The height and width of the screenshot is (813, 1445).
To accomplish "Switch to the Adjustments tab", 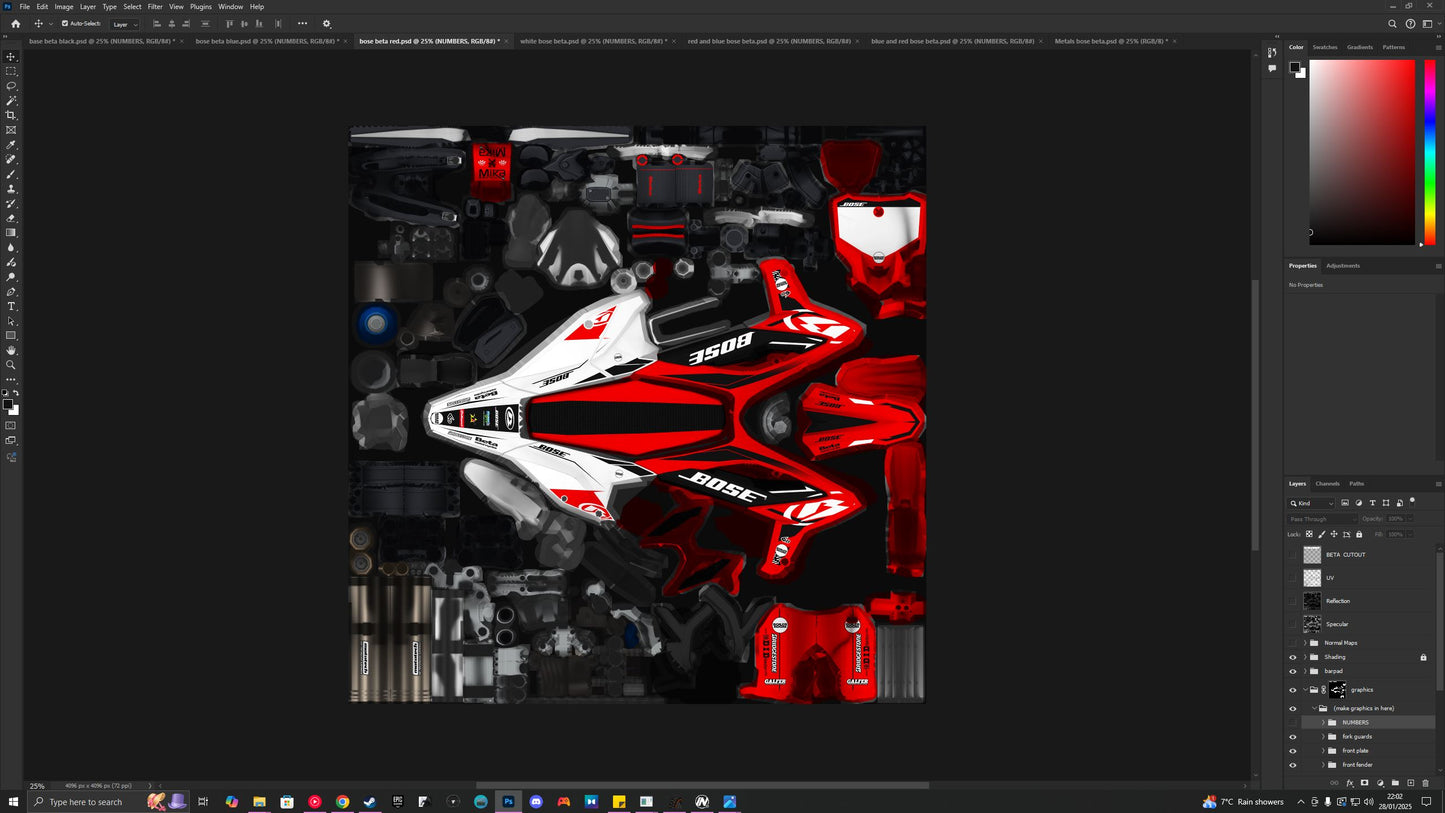I will 1343,266.
